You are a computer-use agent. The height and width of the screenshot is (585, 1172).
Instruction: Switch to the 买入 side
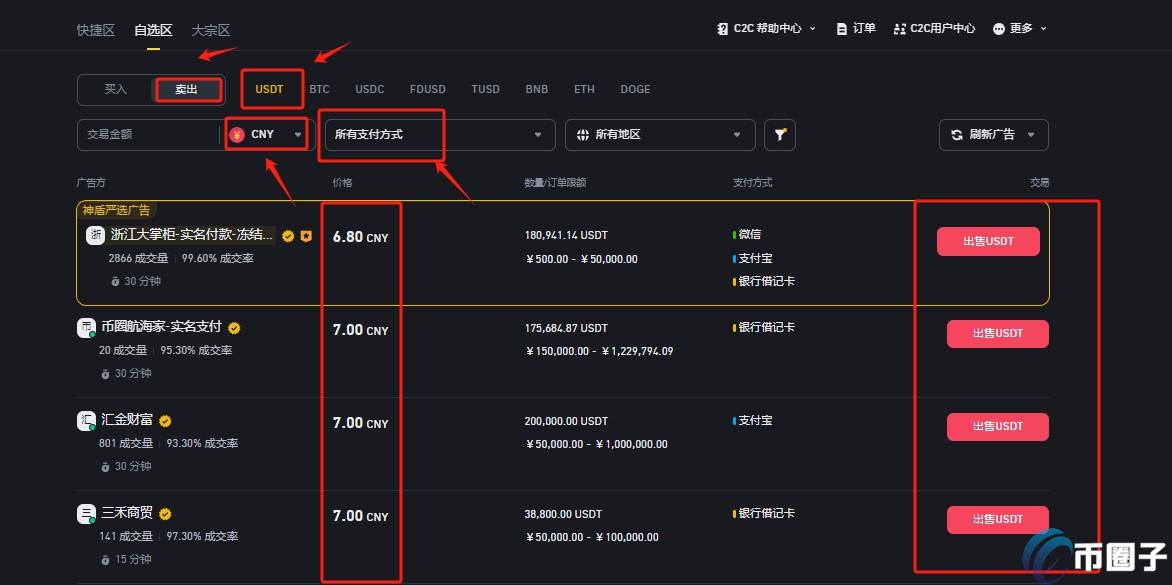115,89
